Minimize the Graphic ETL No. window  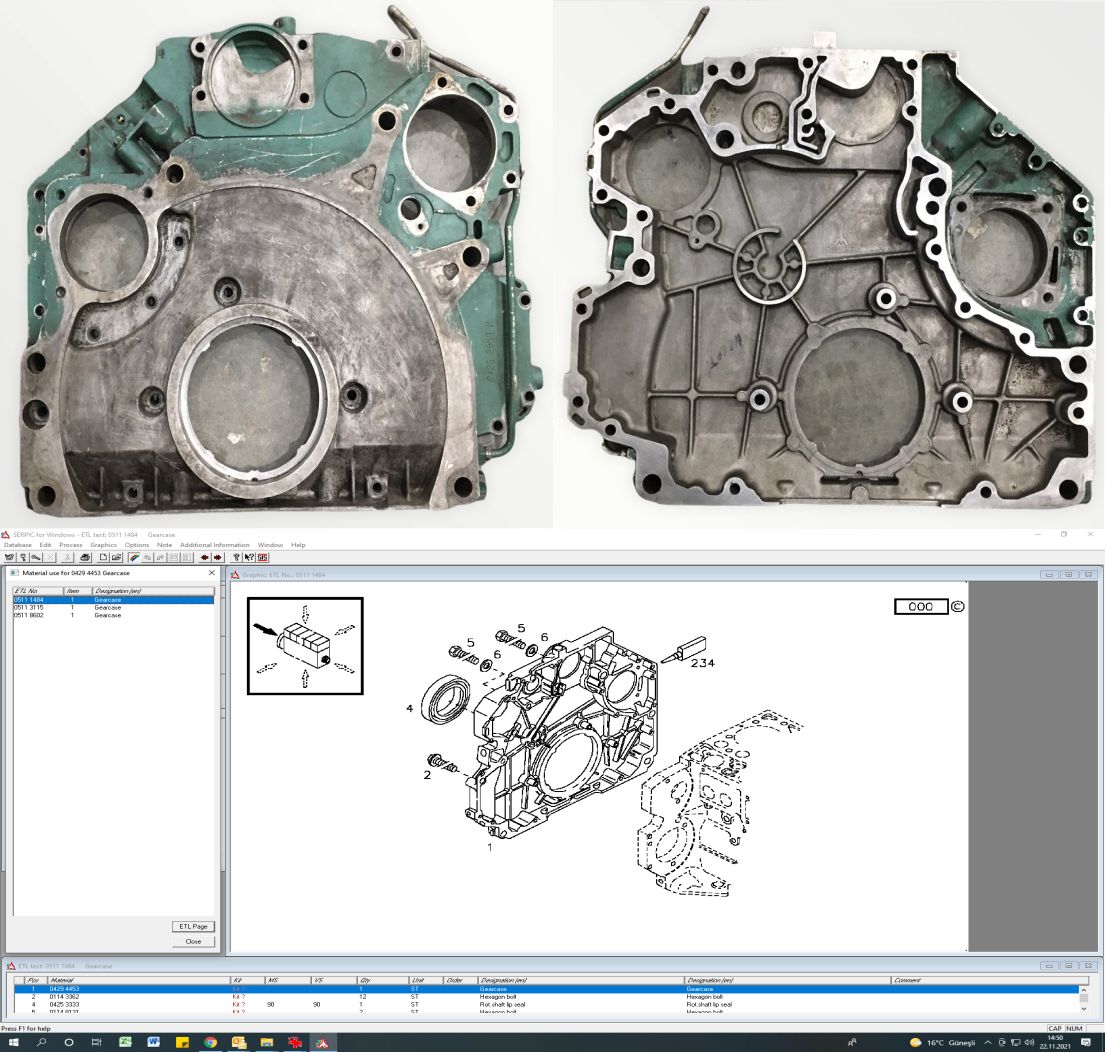coord(1049,575)
